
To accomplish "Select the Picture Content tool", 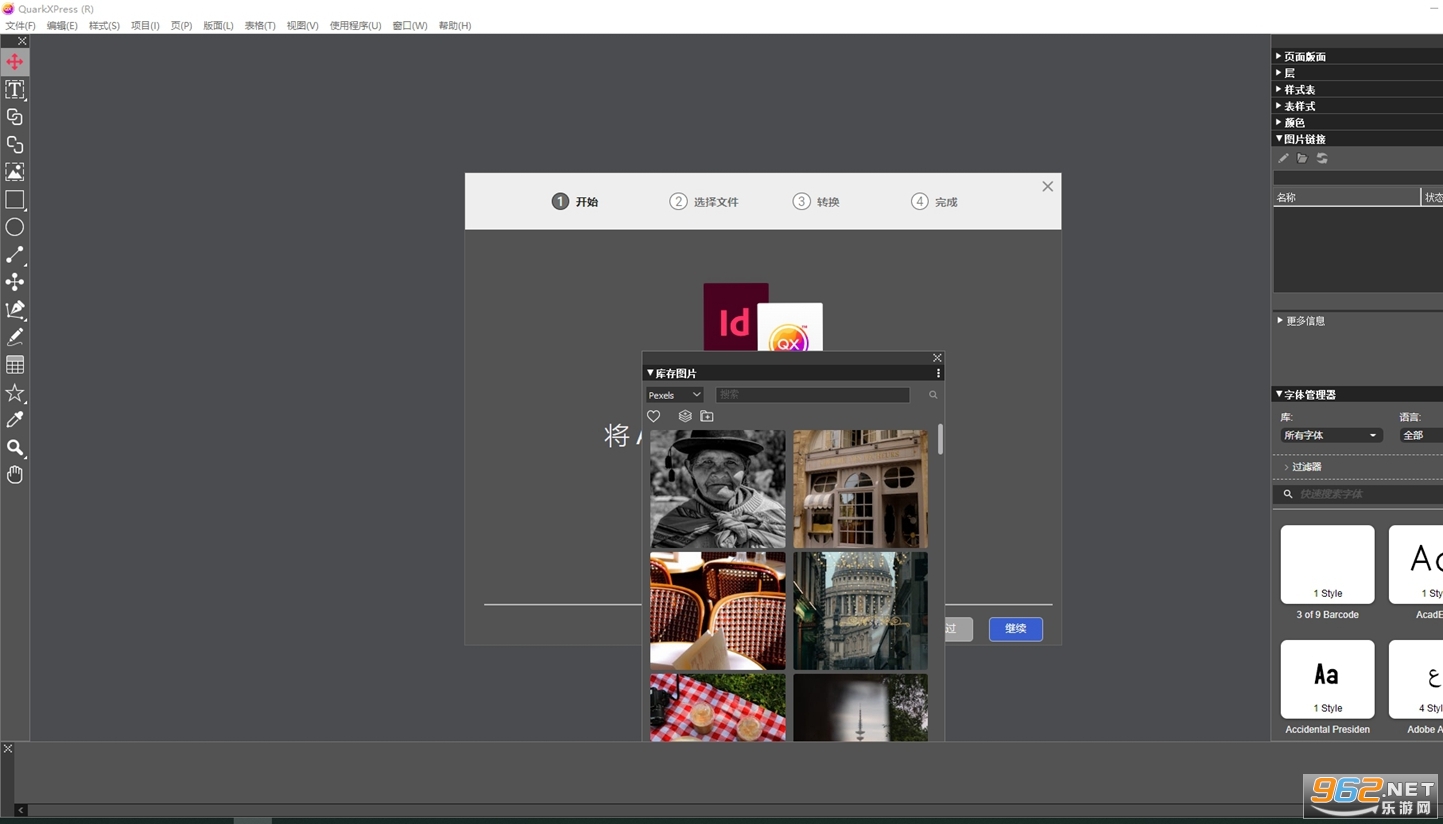I will coord(15,172).
